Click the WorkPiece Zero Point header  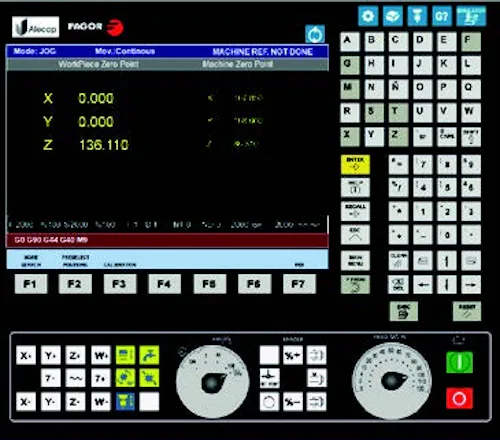(98, 64)
